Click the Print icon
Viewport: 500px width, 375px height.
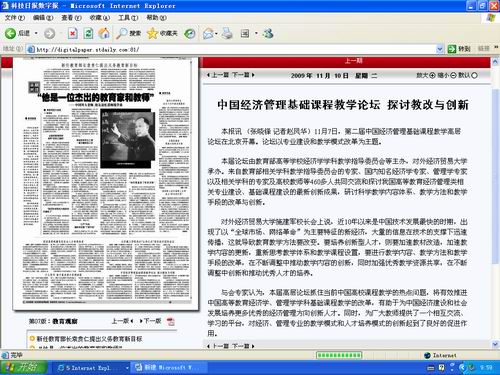pos(227,33)
